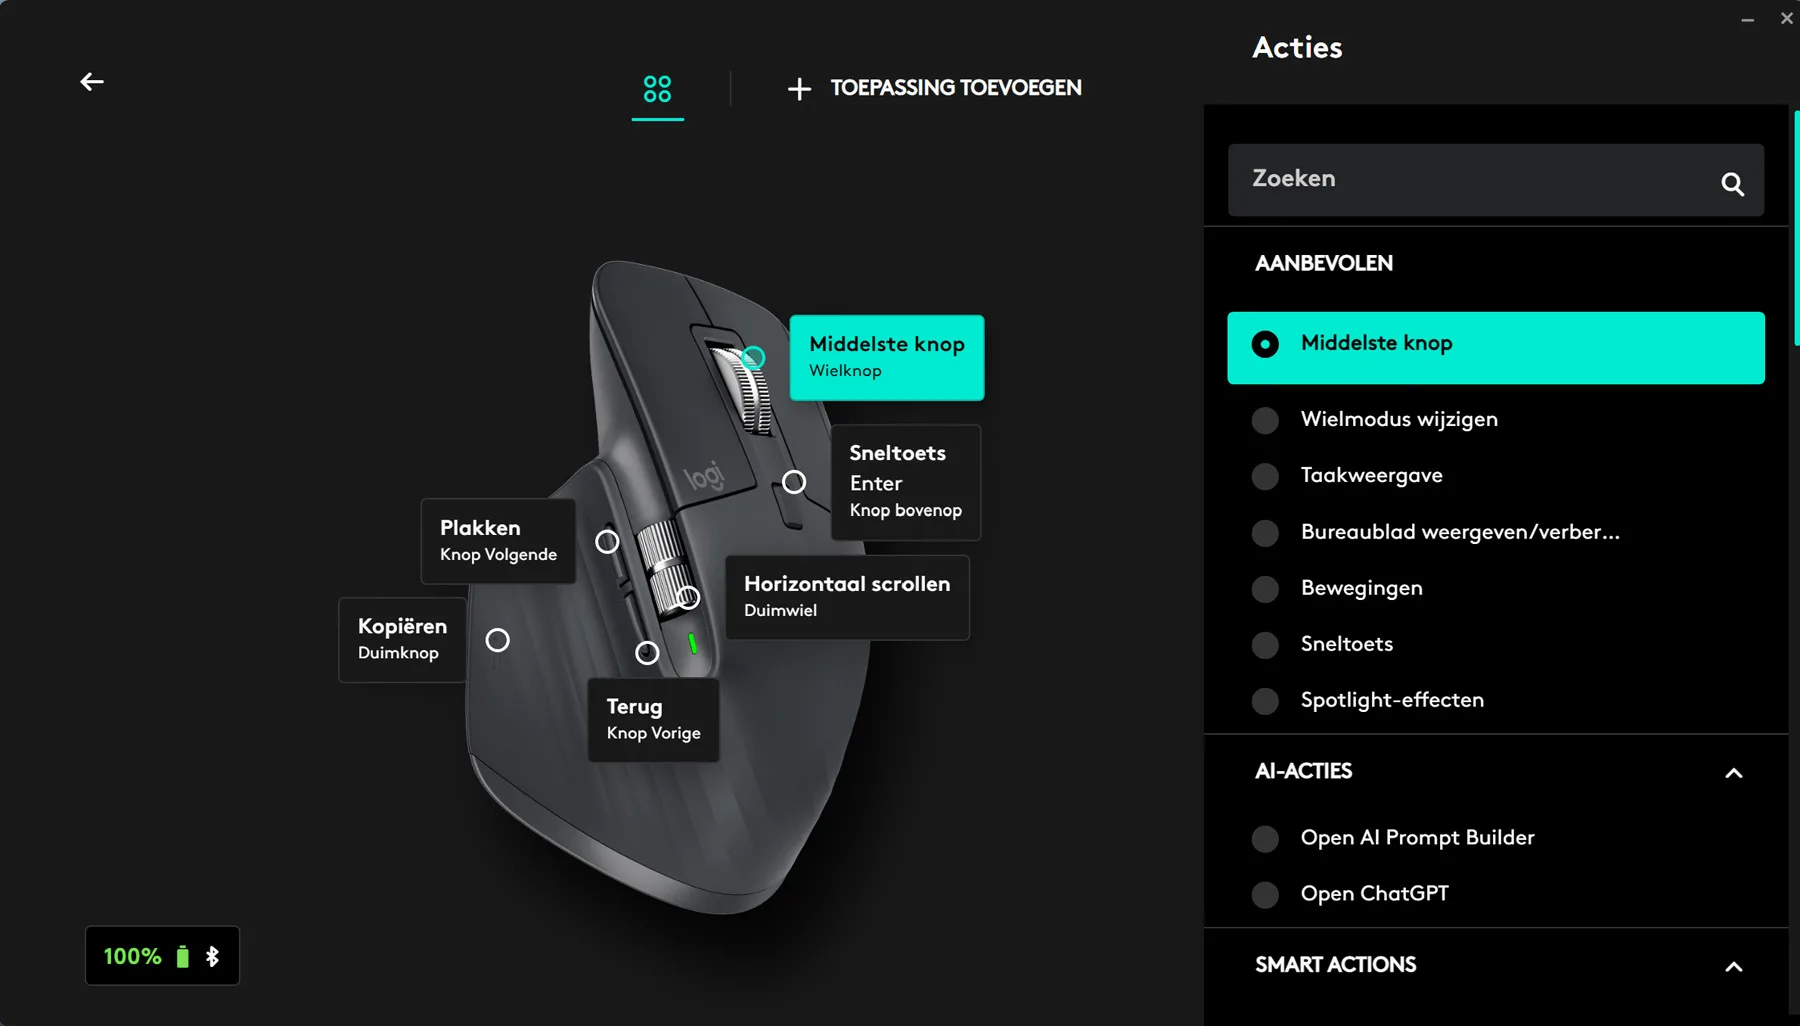Select the top button hotspot near Sneltoets
The height and width of the screenshot is (1026, 1800).
tap(794, 482)
